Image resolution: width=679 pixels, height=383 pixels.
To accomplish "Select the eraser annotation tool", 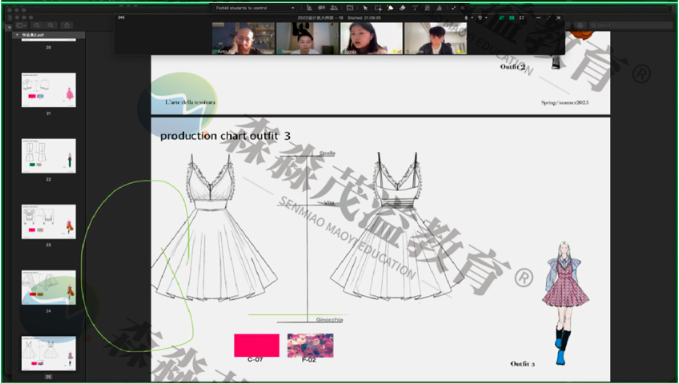I will tap(402, 8).
